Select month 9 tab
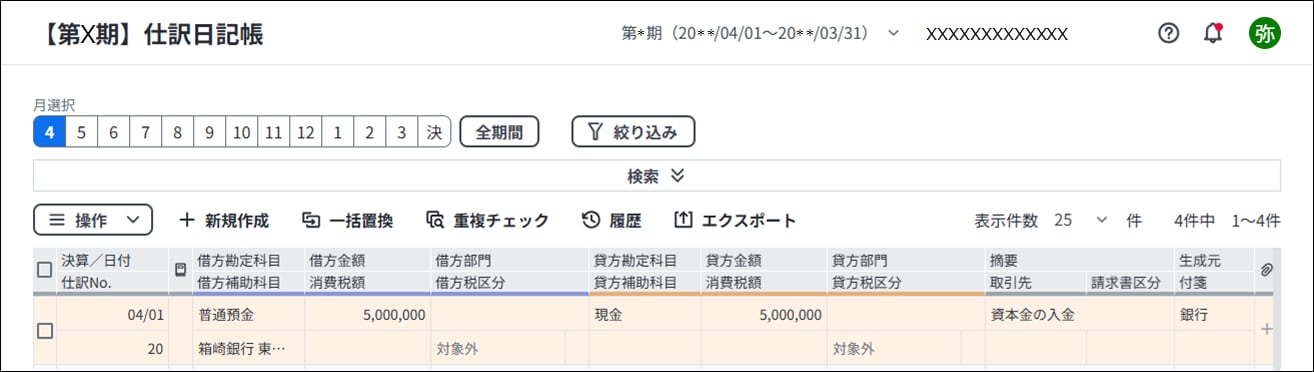 point(209,131)
